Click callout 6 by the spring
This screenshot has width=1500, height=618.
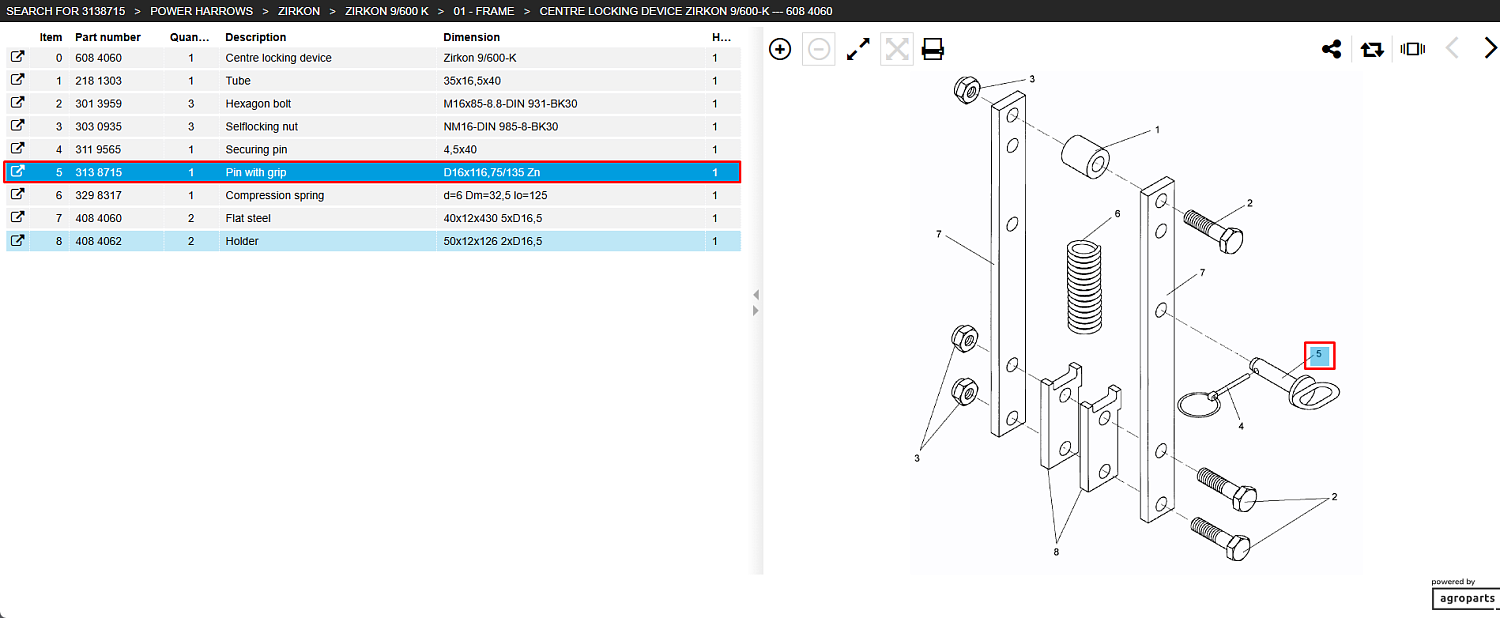[x=1117, y=214]
